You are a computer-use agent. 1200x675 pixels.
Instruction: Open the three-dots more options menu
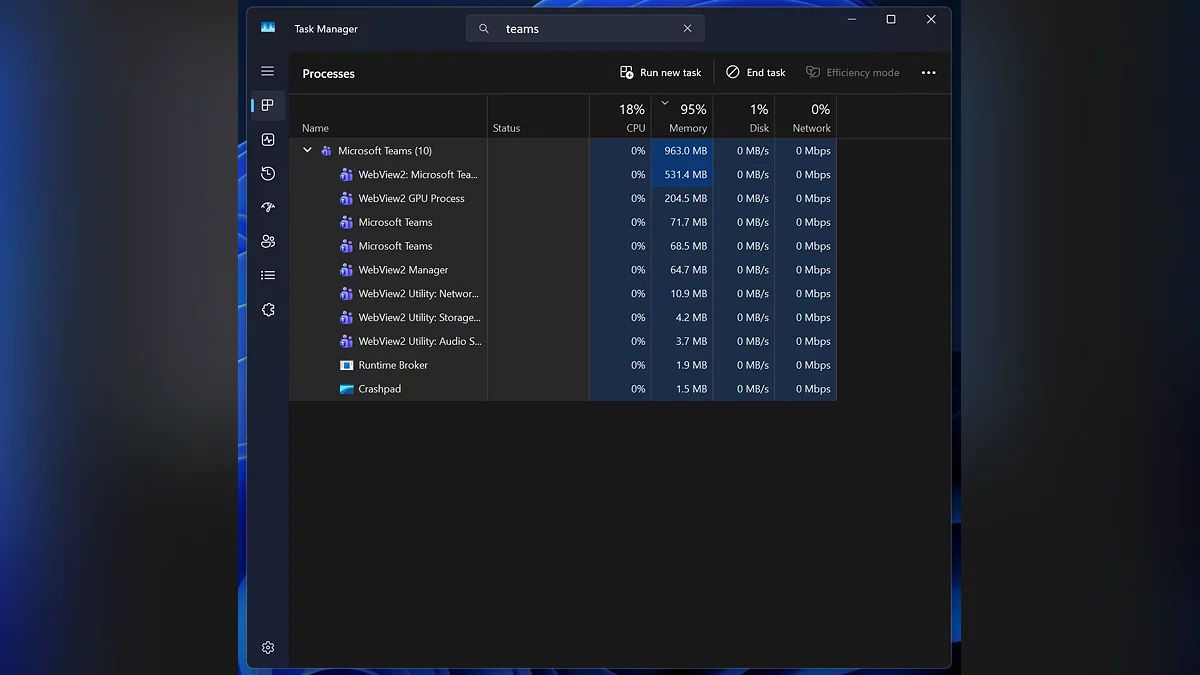click(928, 73)
